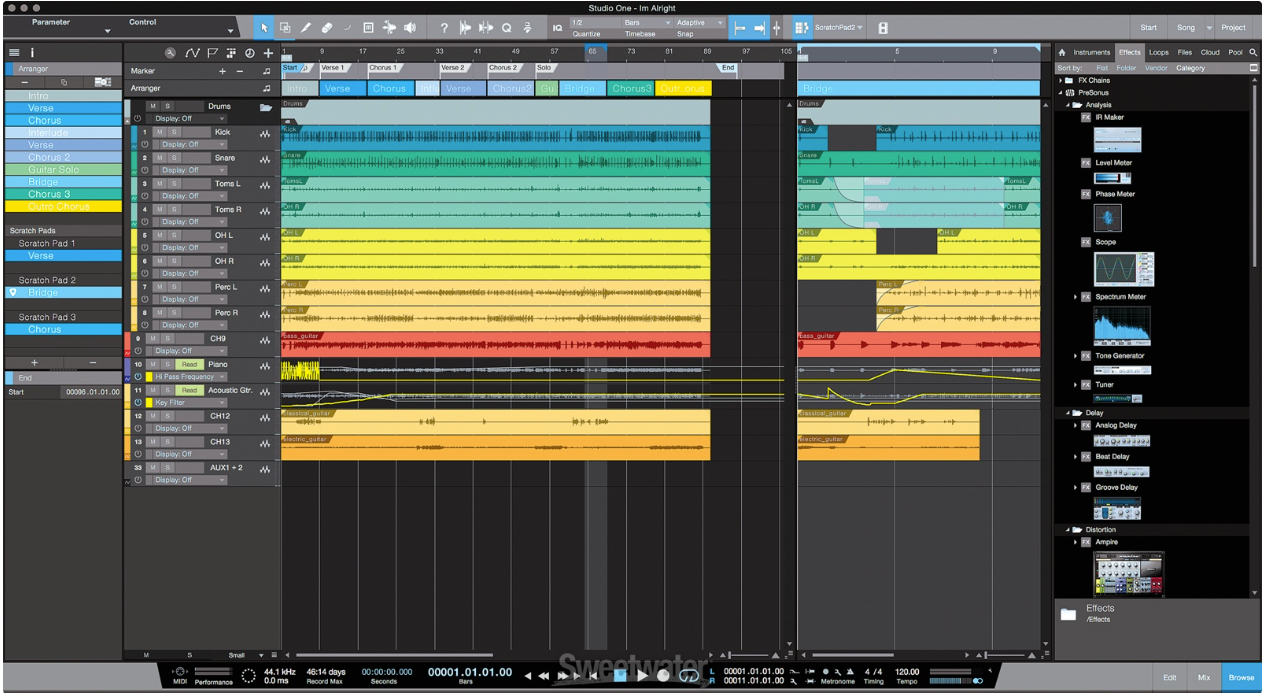Screen dimensions: 1264x695
Task: Enable loop playback
Action: [x=689, y=675]
